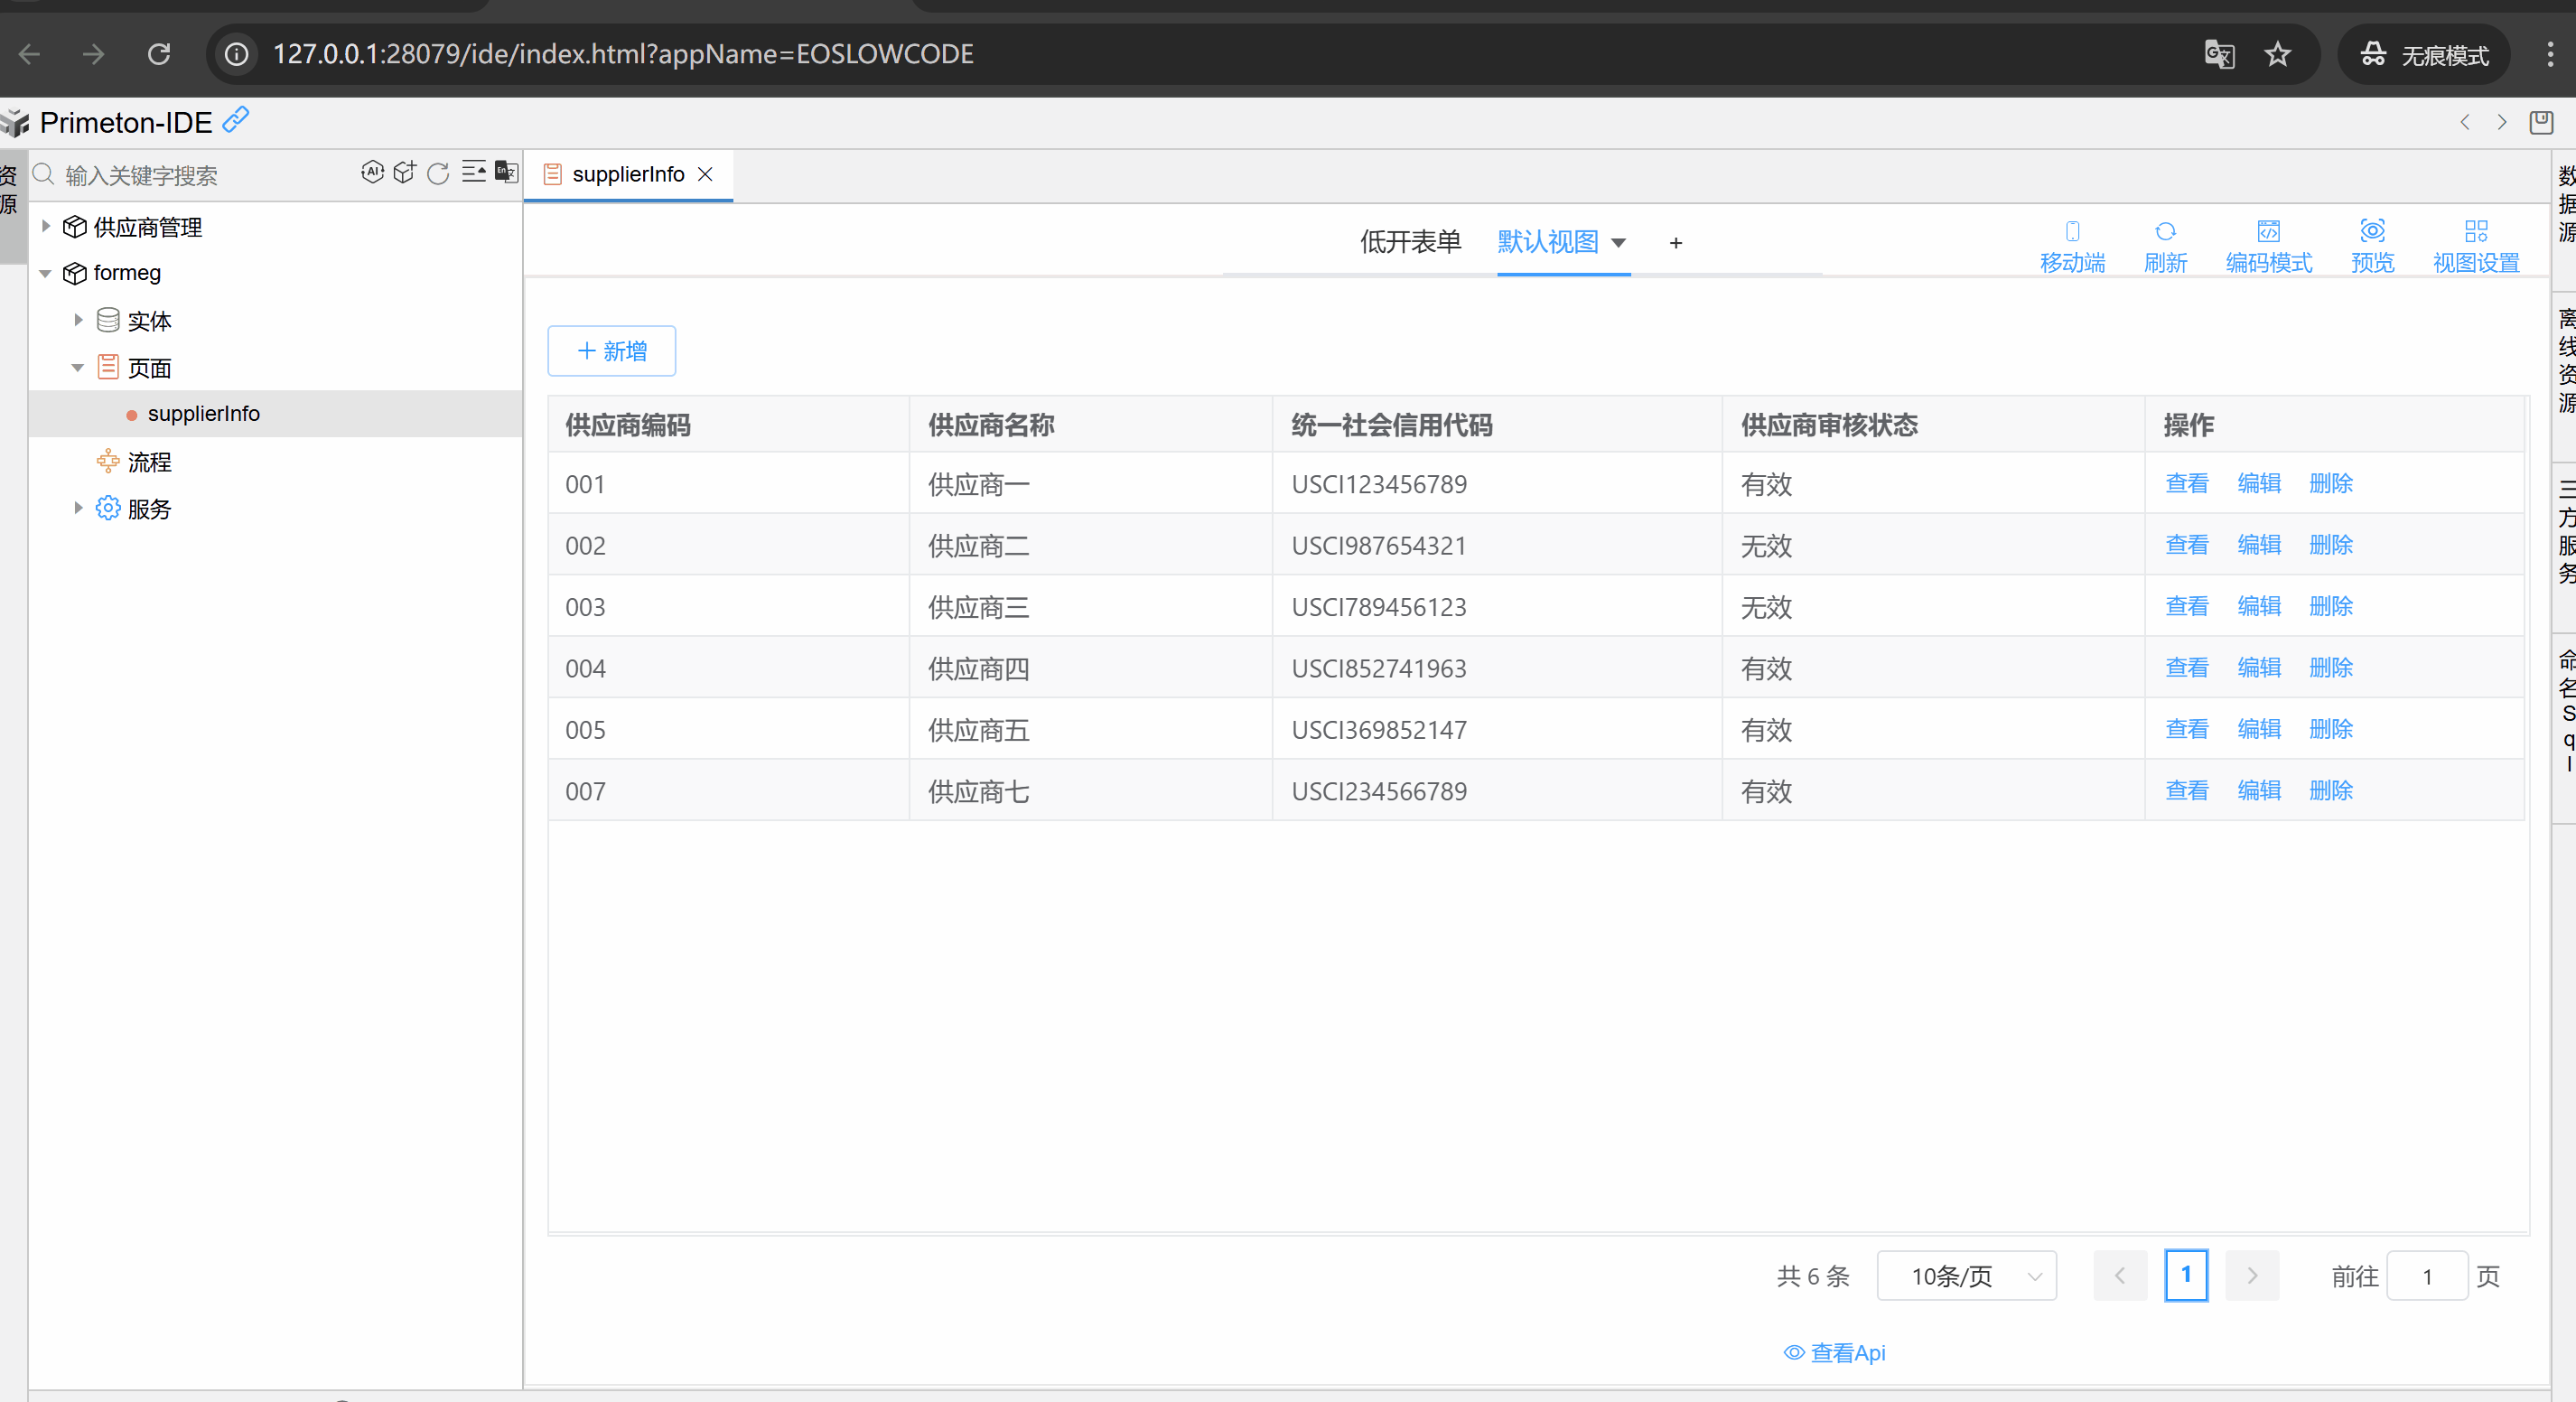Open the 默认视图 dropdown arrow
Viewport: 2576px width, 1402px height.
pos(1619,242)
